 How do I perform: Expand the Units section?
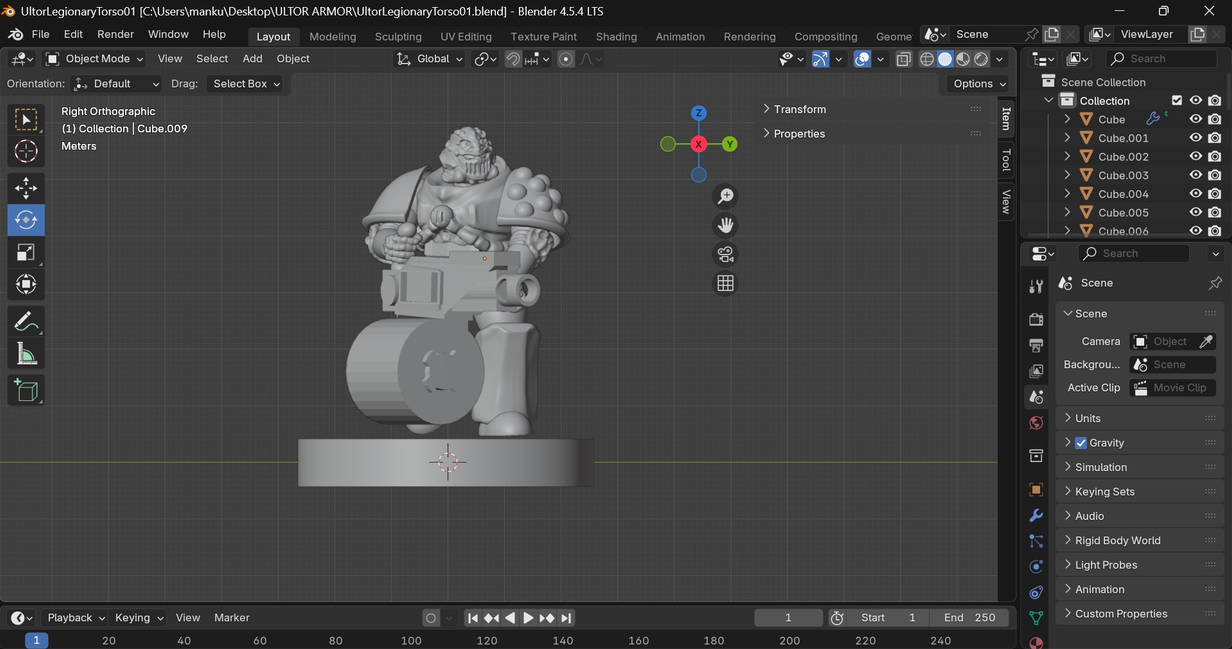pos(1088,418)
